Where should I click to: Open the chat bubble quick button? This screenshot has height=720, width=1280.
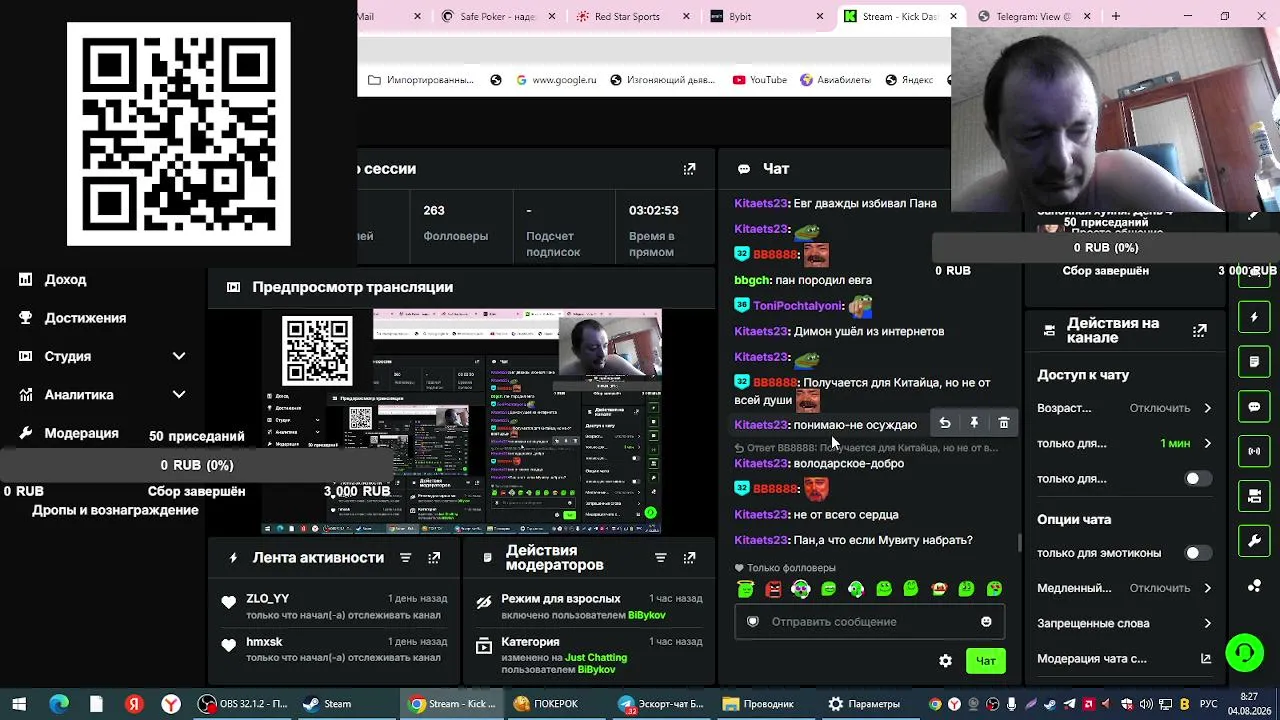click(1254, 407)
